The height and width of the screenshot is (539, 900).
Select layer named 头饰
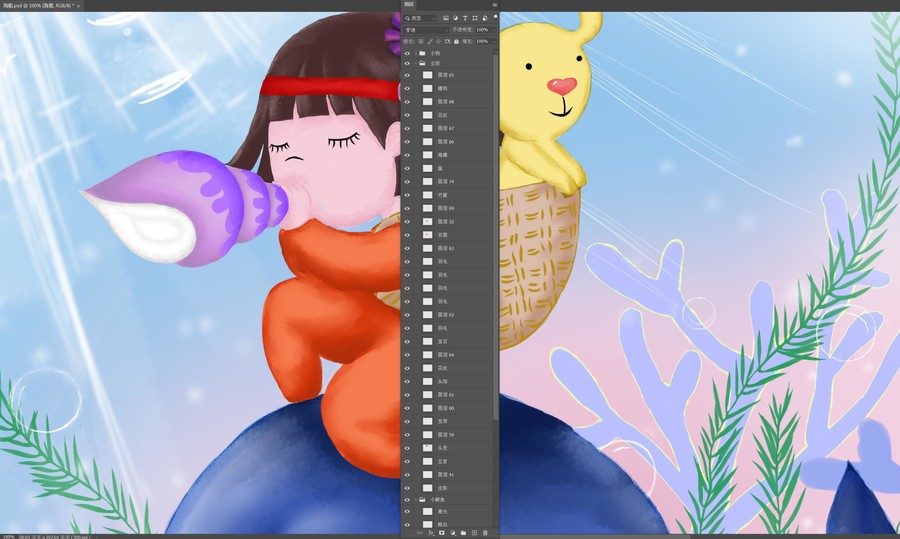pos(443,382)
